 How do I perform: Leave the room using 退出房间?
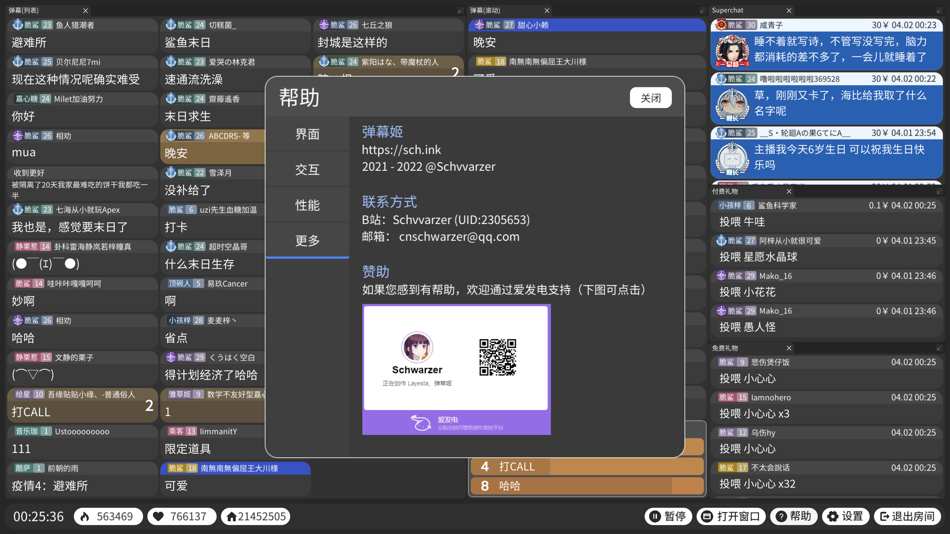[x=908, y=516]
